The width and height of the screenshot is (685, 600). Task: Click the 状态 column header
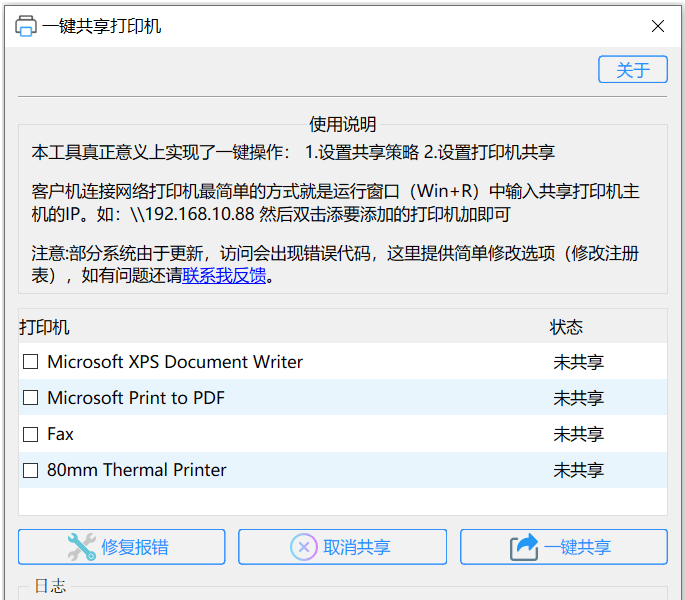pyautogui.click(x=566, y=327)
